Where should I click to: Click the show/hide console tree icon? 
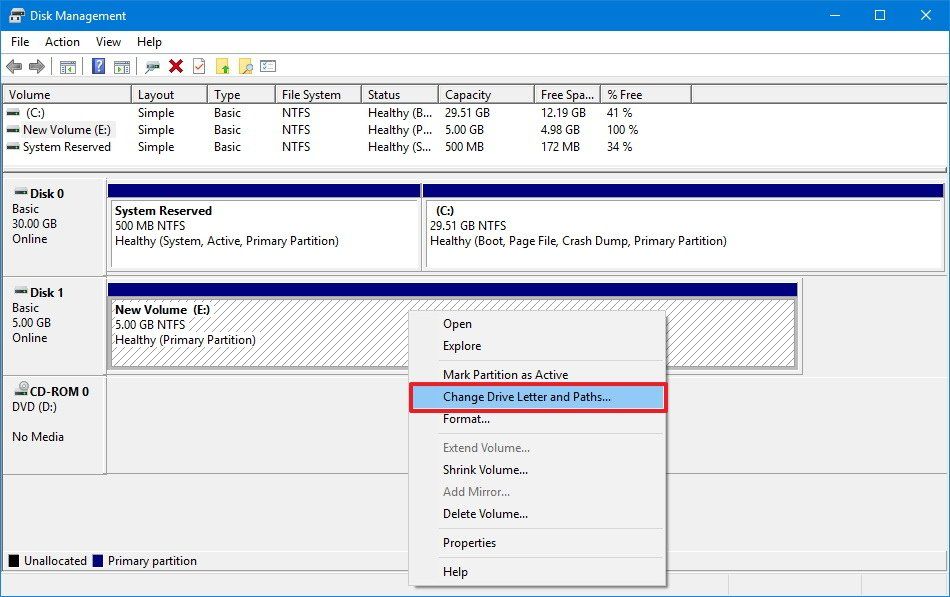(x=68, y=67)
